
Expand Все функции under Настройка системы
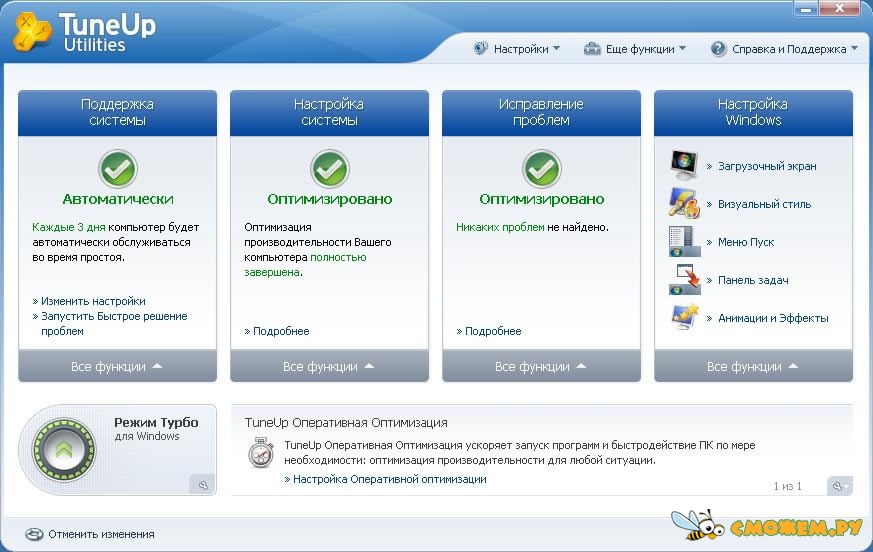click(330, 366)
